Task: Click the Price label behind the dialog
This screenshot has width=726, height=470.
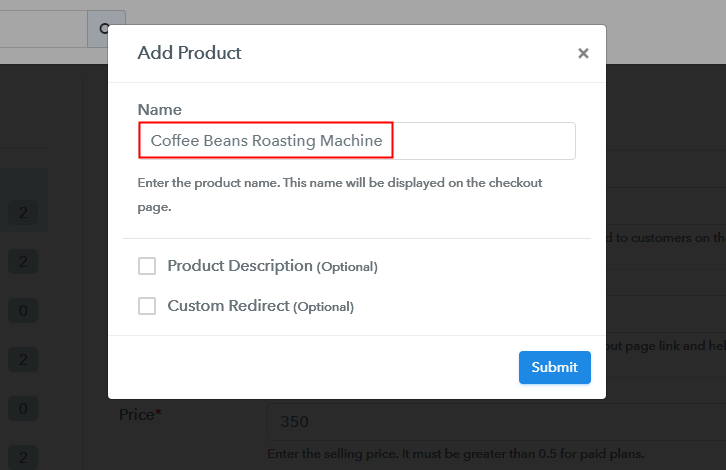Action: pos(140,414)
